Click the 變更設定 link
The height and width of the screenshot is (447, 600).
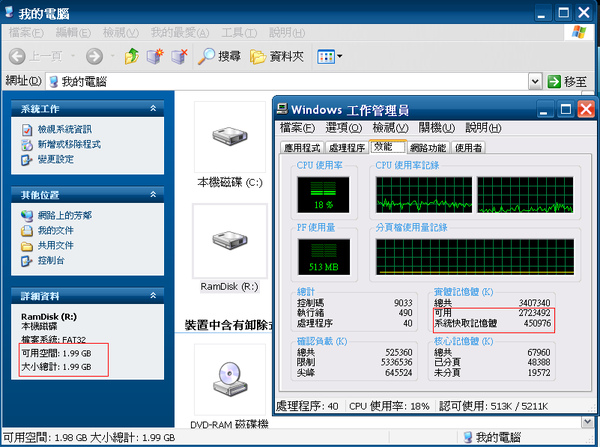(55, 159)
